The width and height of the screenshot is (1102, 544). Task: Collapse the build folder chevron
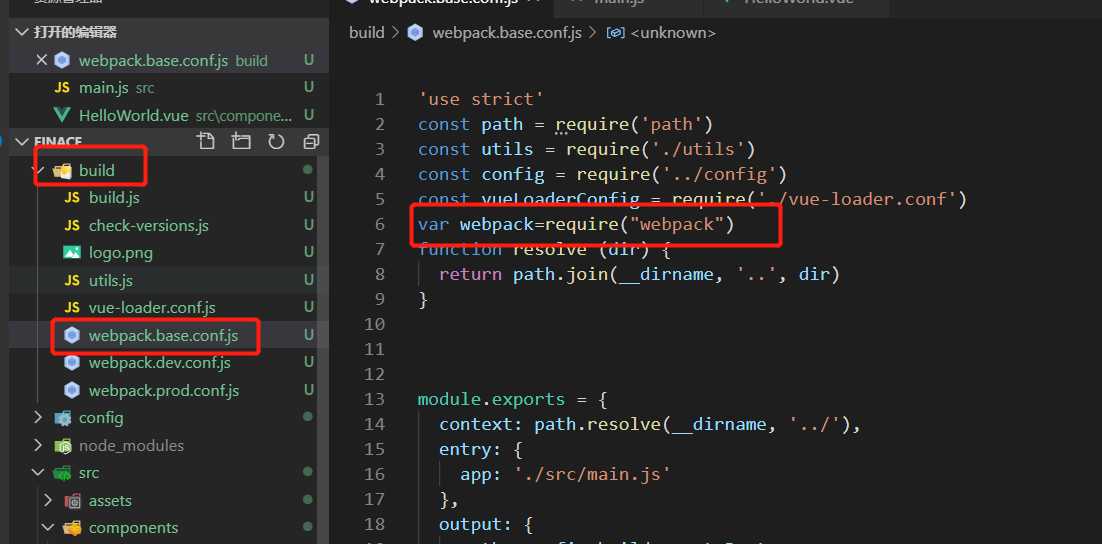tap(39, 170)
